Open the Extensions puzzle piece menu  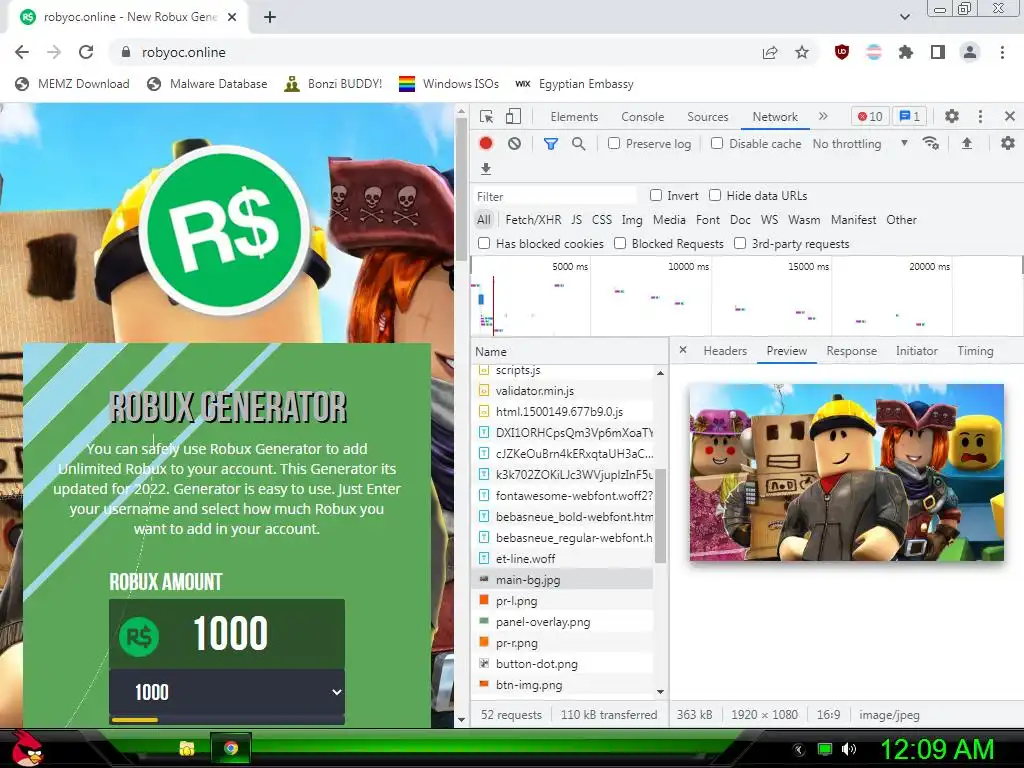tap(906, 52)
